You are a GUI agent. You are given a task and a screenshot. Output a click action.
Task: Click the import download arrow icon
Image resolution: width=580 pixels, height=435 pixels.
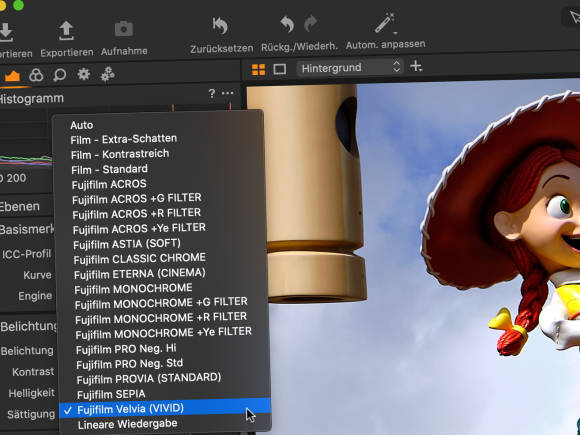pos(6,33)
